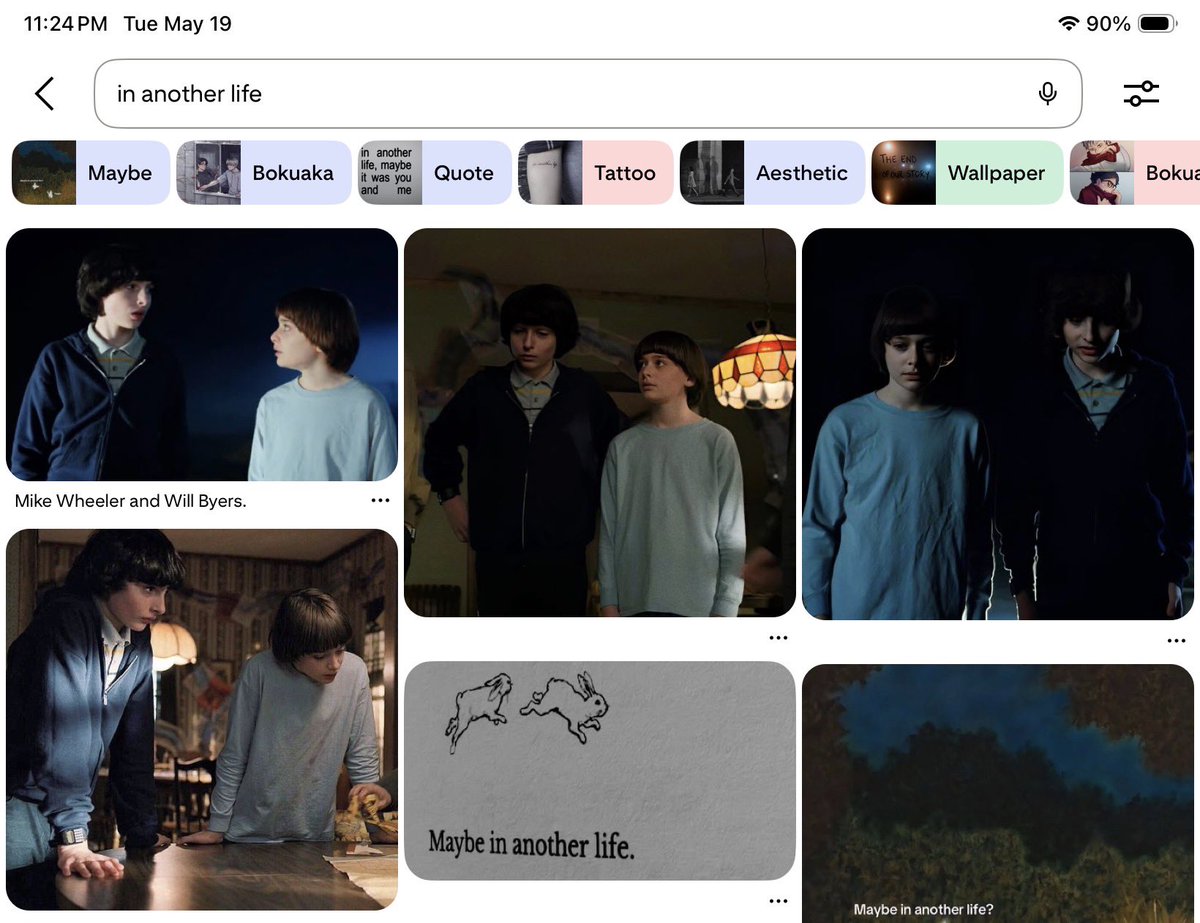1200x923 pixels.
Task: Open three-dot menu under rabbits quote pin
Action: click(x=778, y=901)
